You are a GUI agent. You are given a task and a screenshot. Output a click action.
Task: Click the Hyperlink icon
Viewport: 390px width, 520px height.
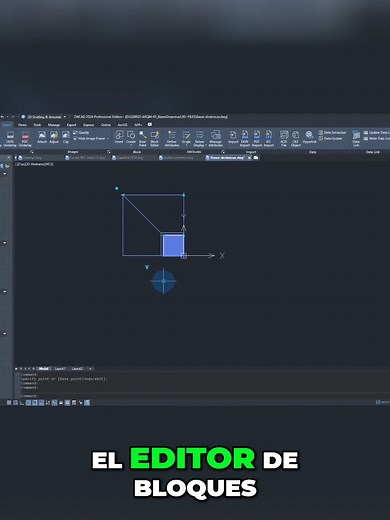[309, 137]
